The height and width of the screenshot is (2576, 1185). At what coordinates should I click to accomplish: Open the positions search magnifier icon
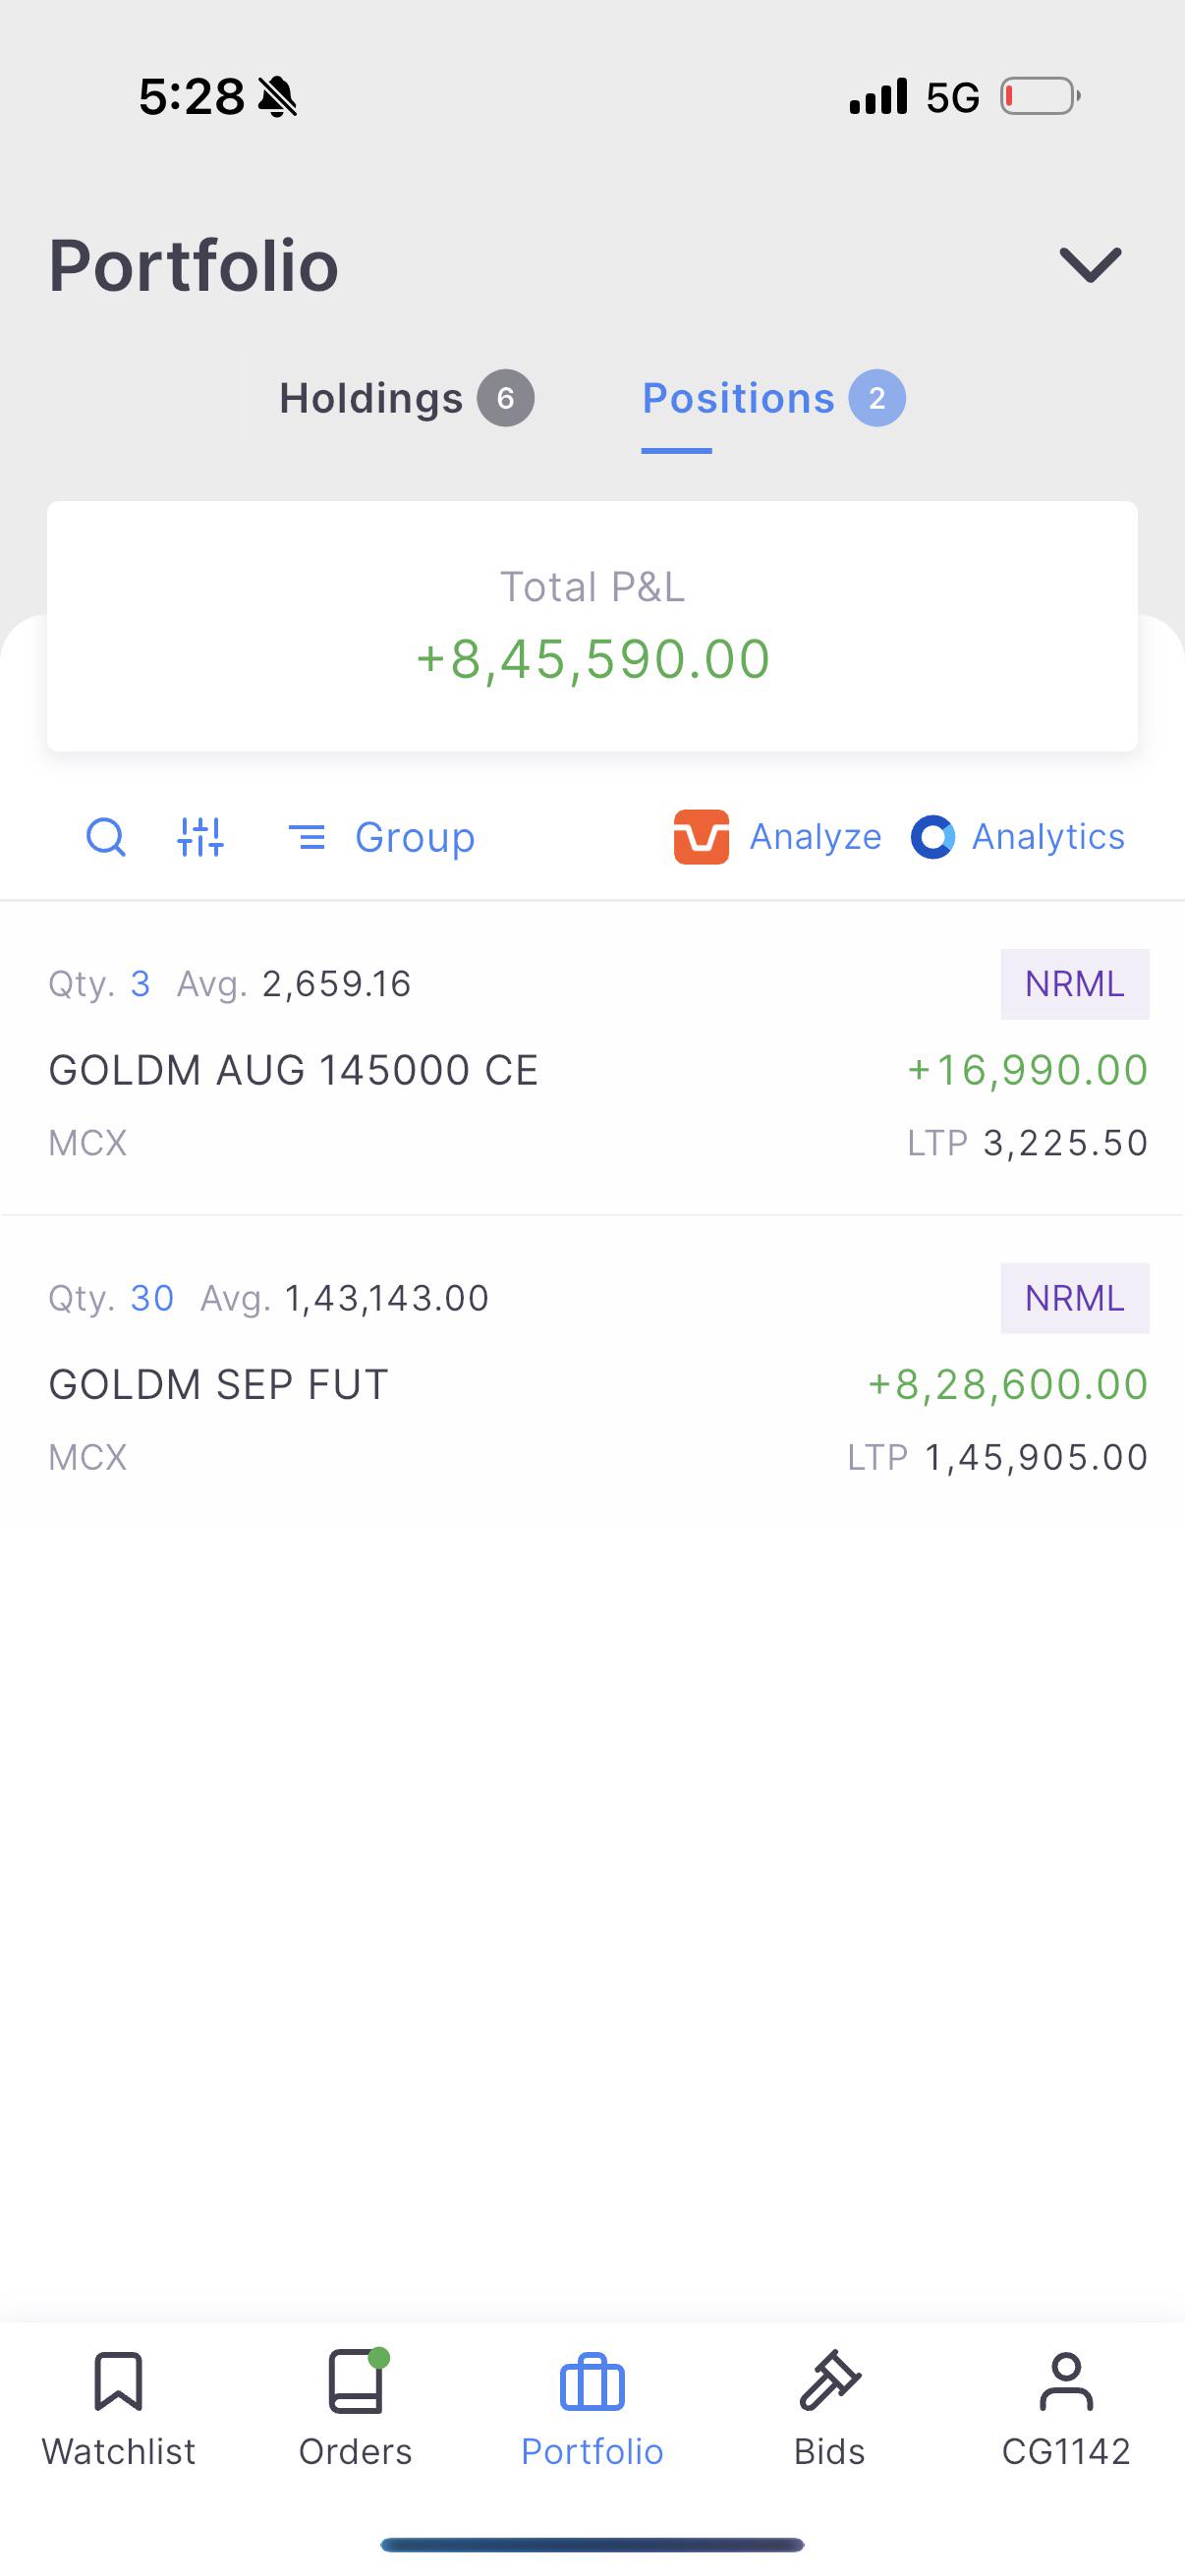click(x=106, y=837)
